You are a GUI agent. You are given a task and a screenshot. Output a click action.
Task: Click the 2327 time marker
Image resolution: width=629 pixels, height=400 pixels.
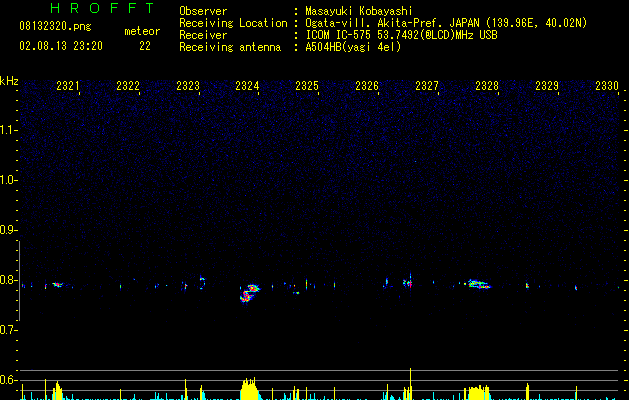[427, 86]
